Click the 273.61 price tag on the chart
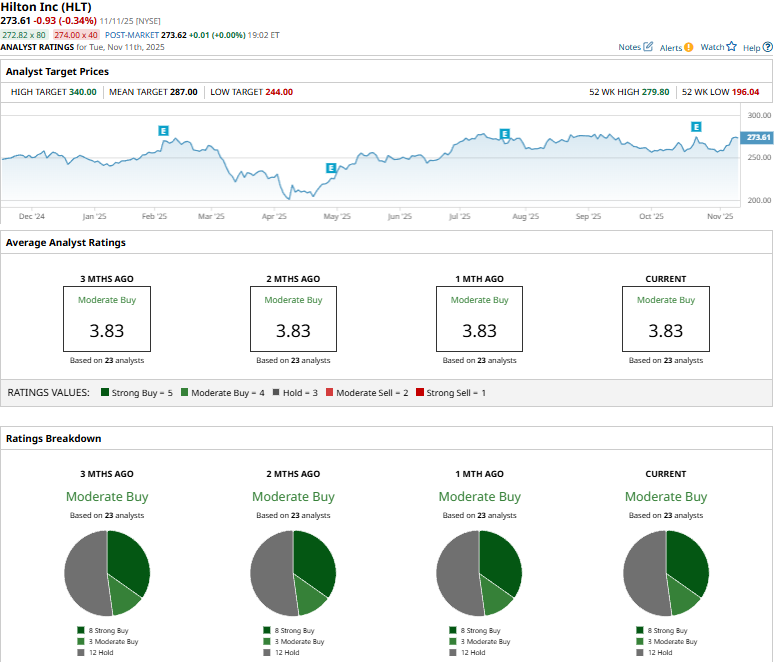The height and width of the screenshot is (662, 775). [758, 137]
